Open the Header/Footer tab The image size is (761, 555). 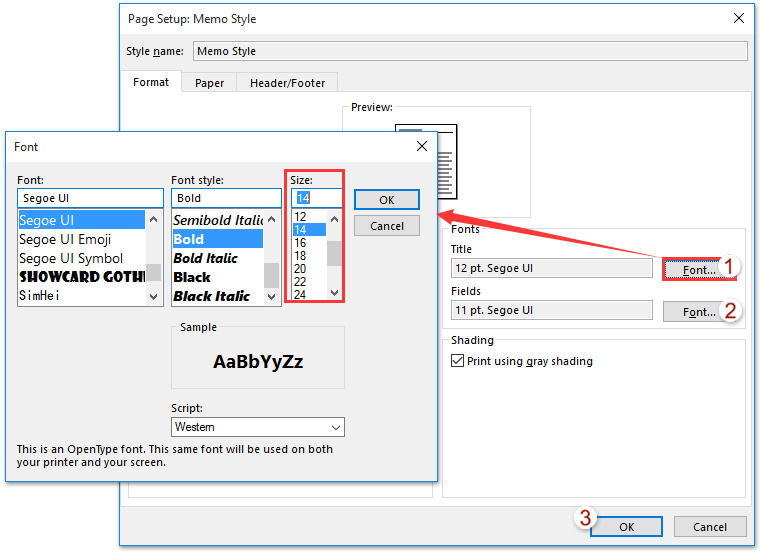tap(287, 83)
